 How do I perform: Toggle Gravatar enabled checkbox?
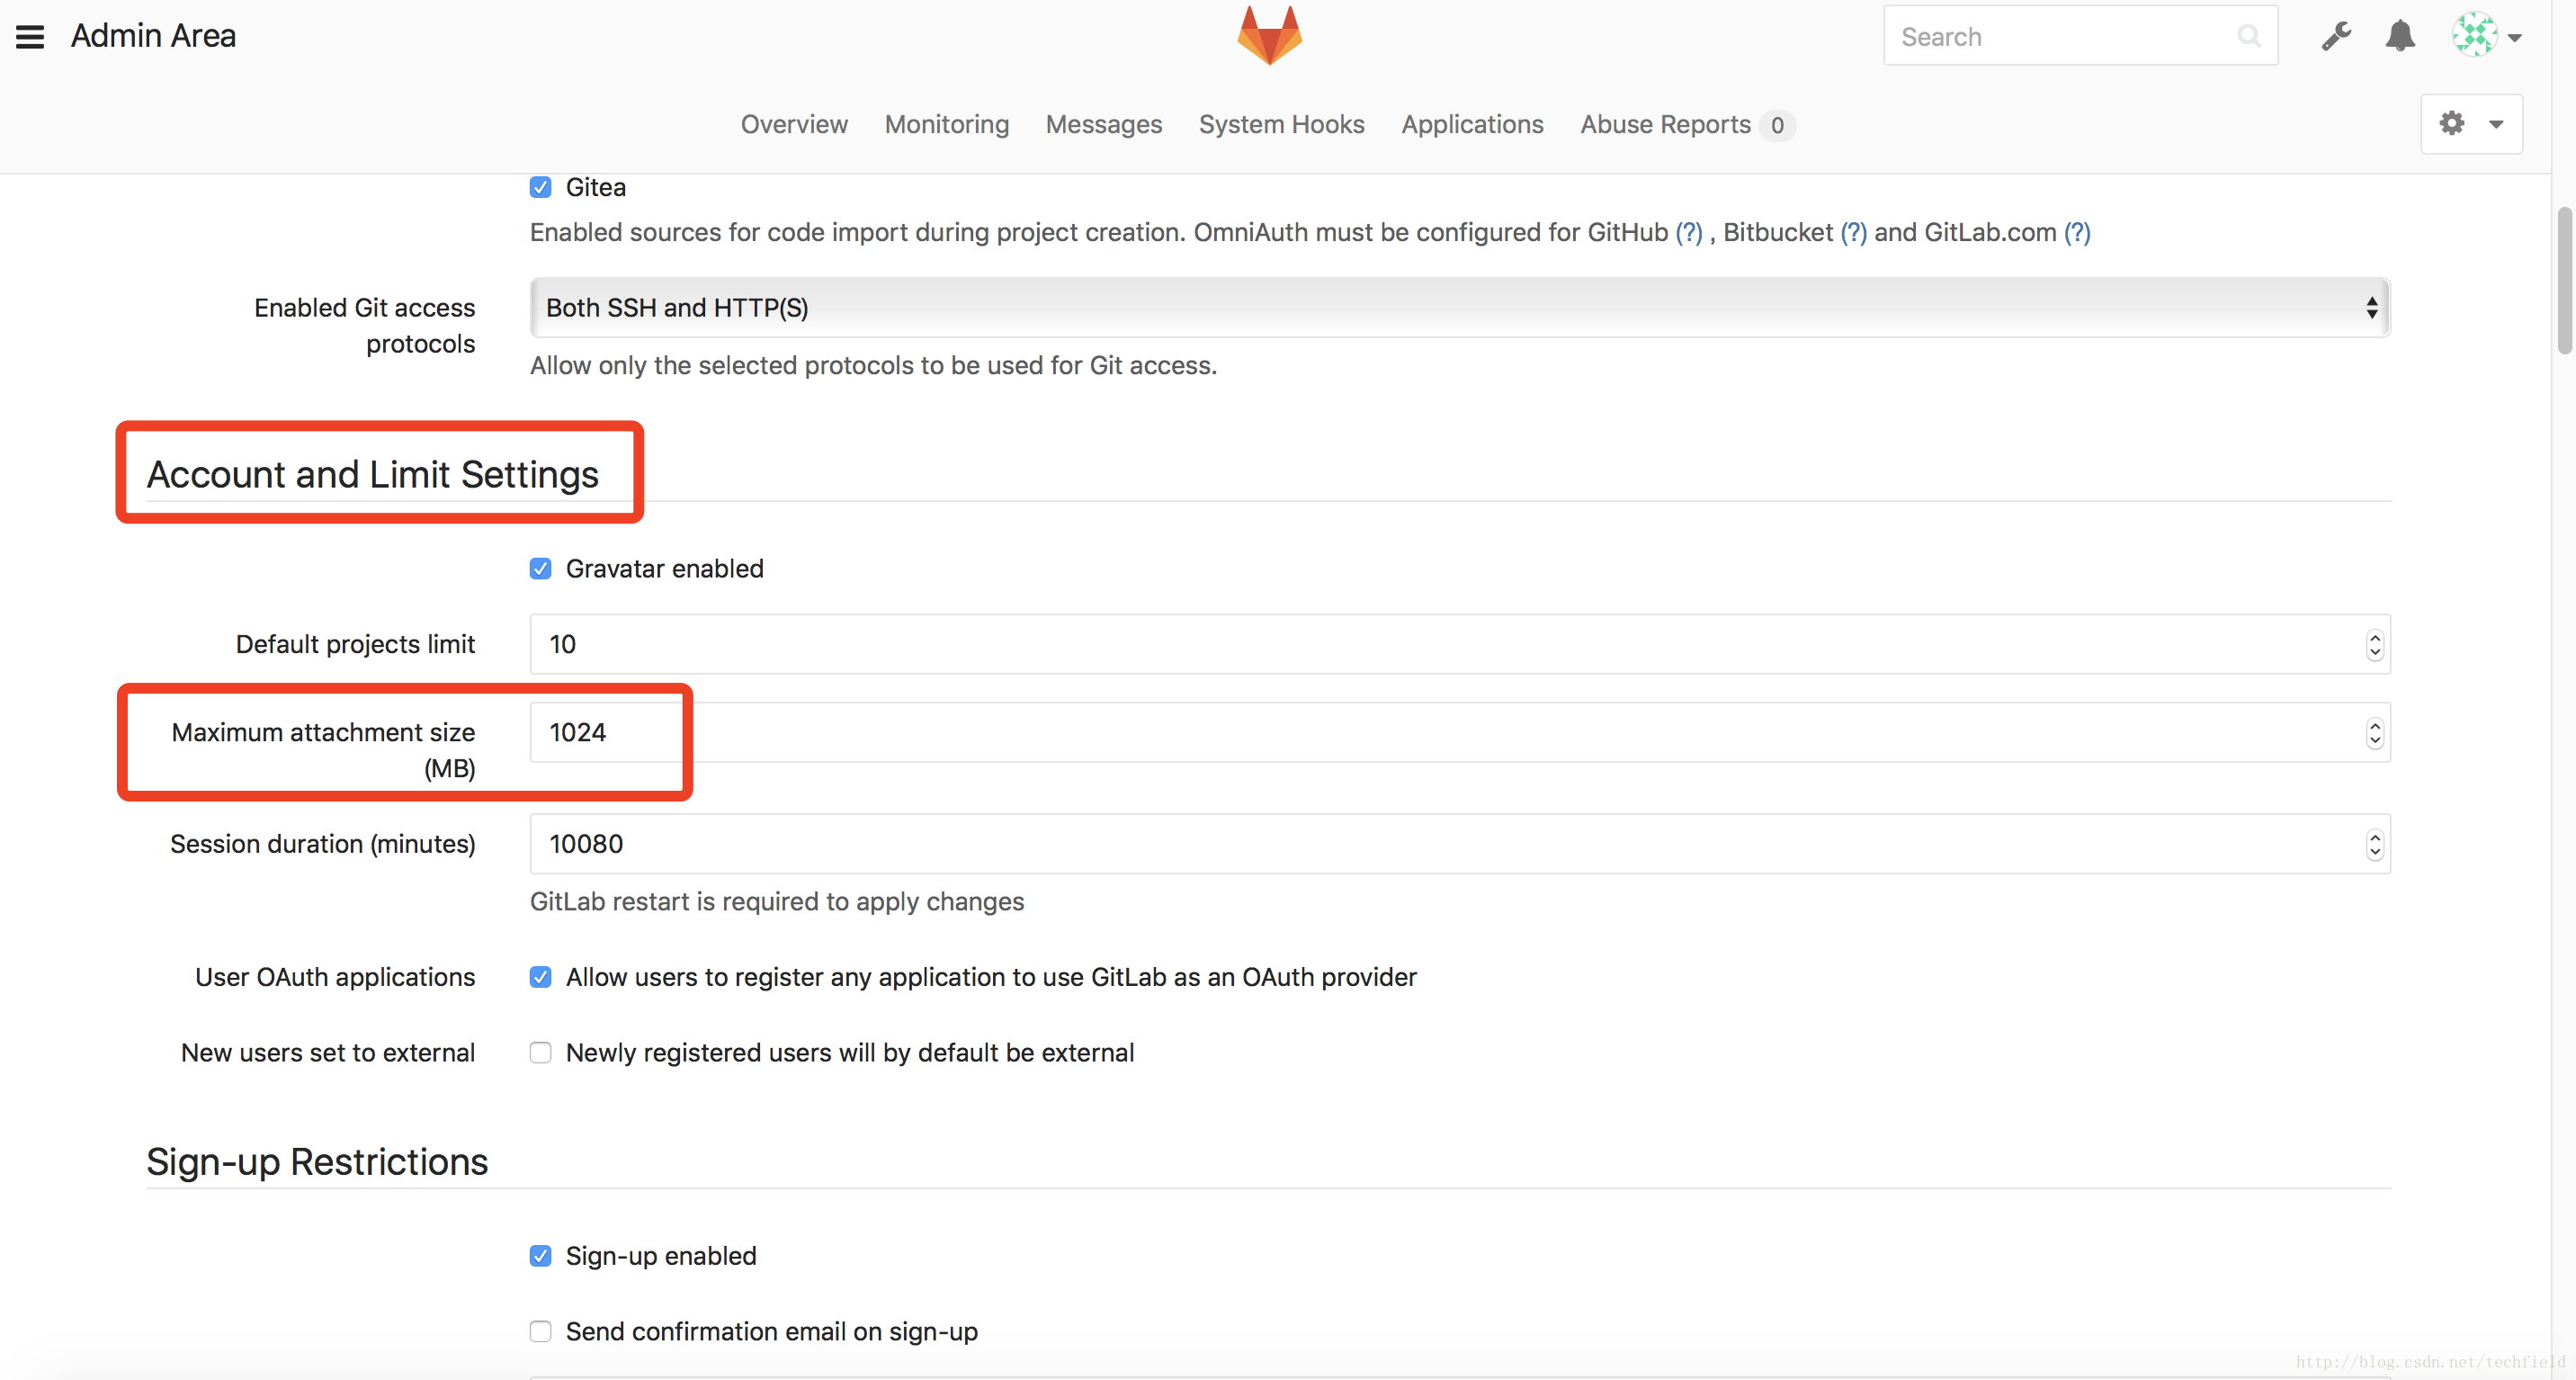[541, 568]
